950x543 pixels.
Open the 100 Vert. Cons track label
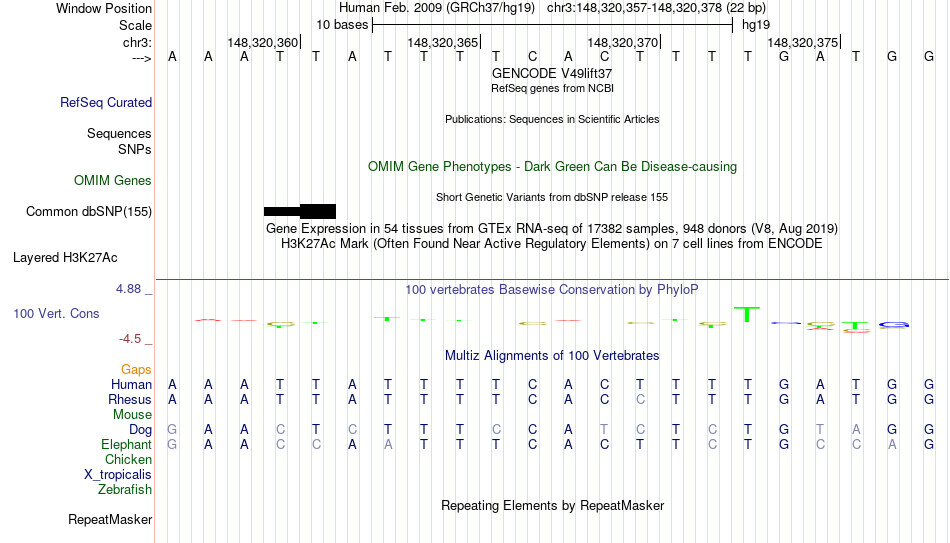56,313
